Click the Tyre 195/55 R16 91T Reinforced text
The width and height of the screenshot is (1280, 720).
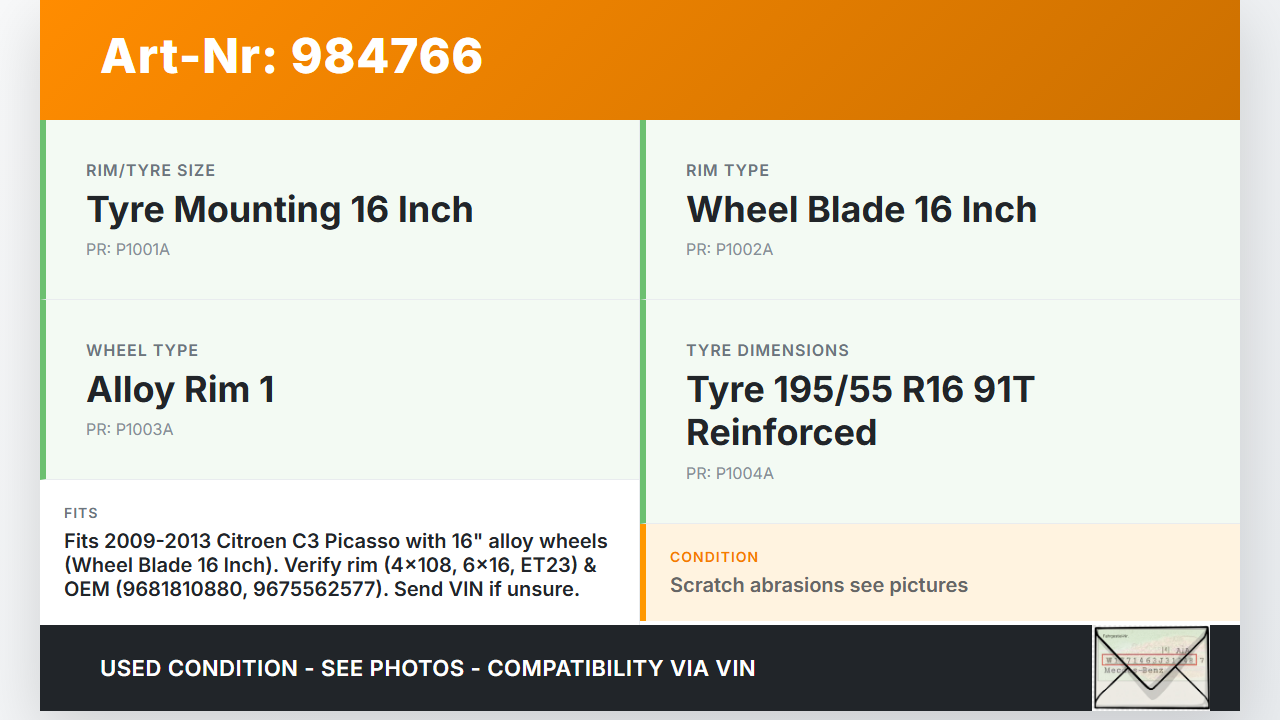coord(860,411)
